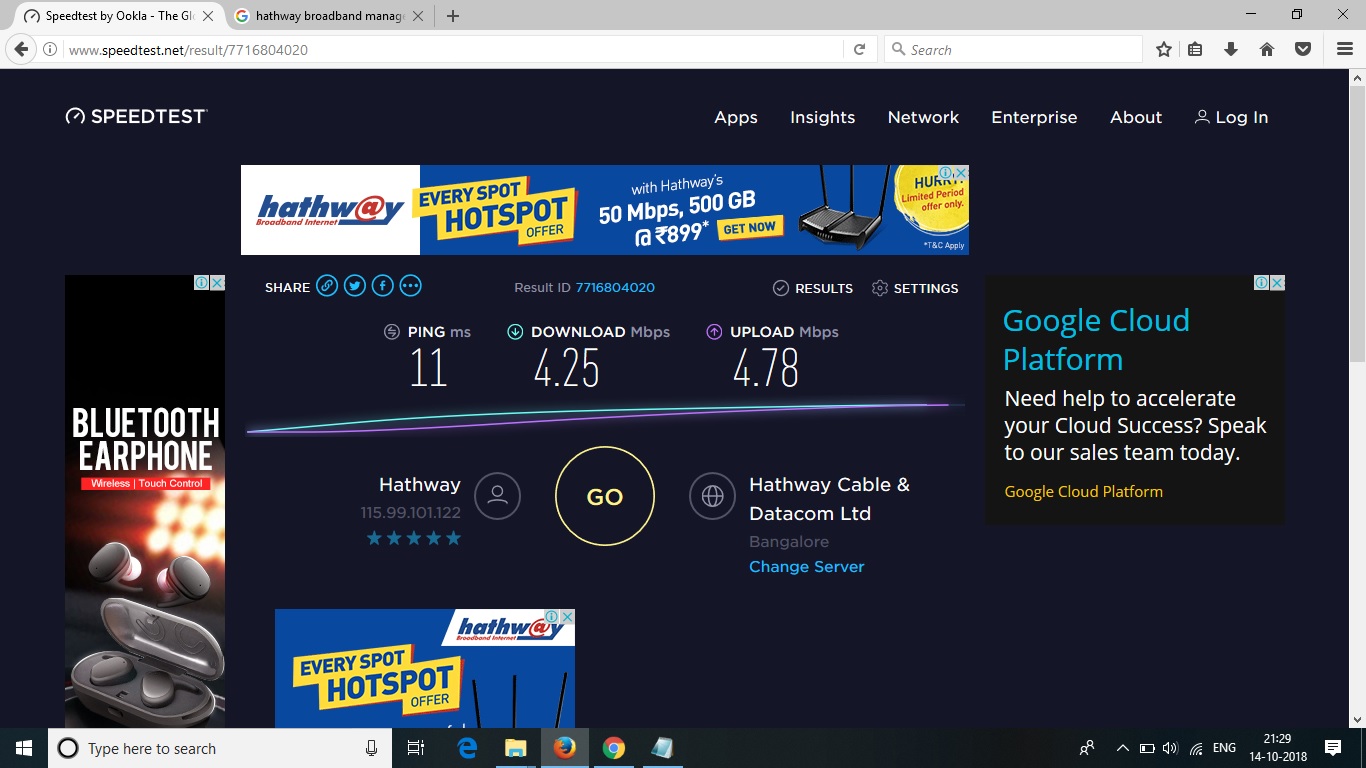Launch Chrome from the Windows taskbar

point(613,748)
